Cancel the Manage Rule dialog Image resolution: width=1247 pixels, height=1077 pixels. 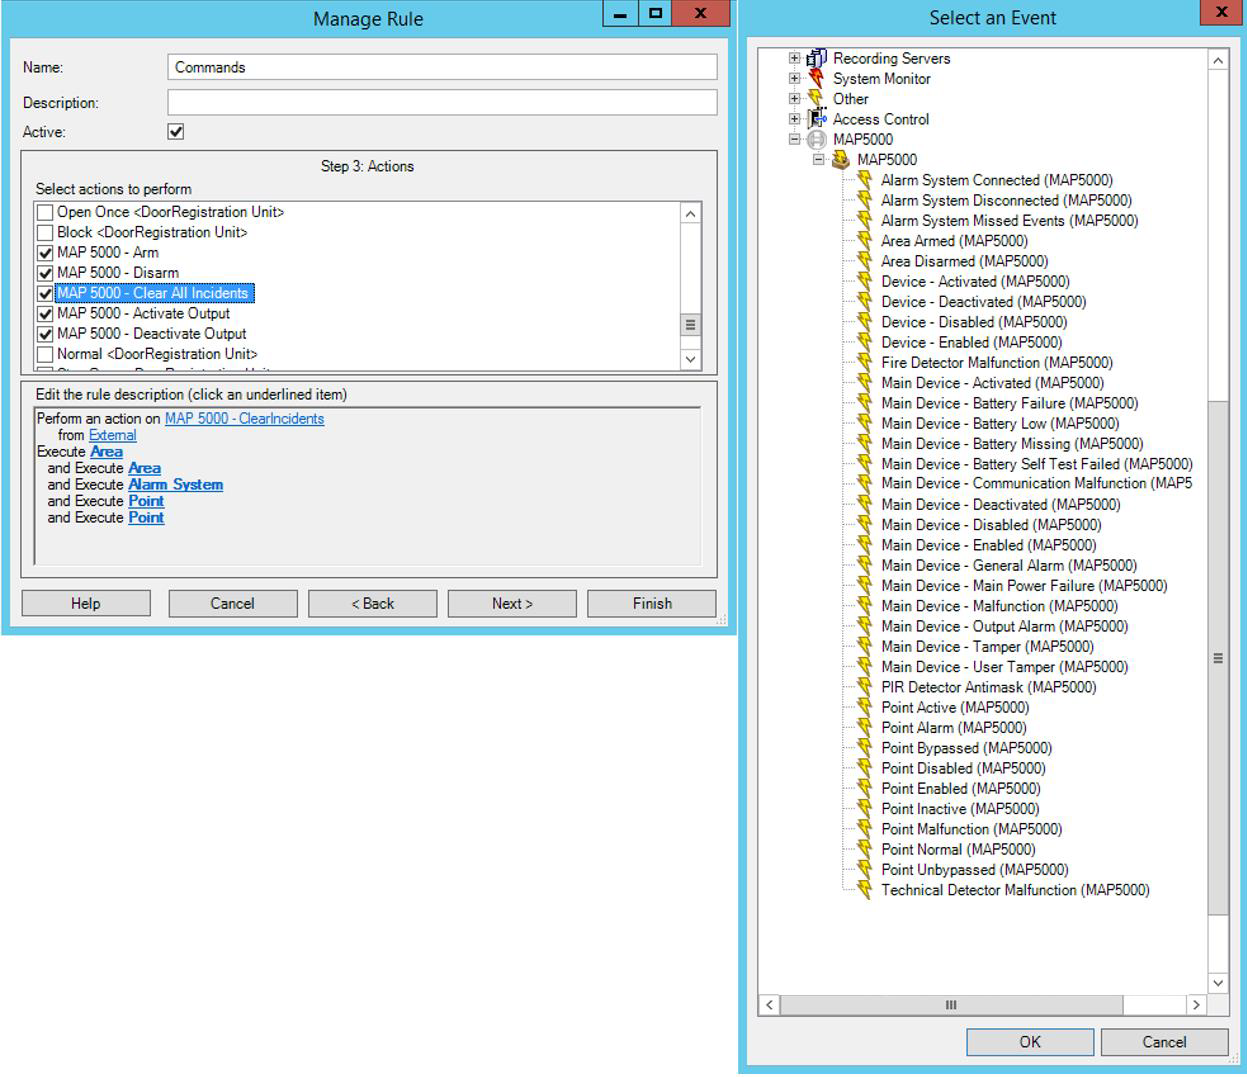[x=232, y=603]
